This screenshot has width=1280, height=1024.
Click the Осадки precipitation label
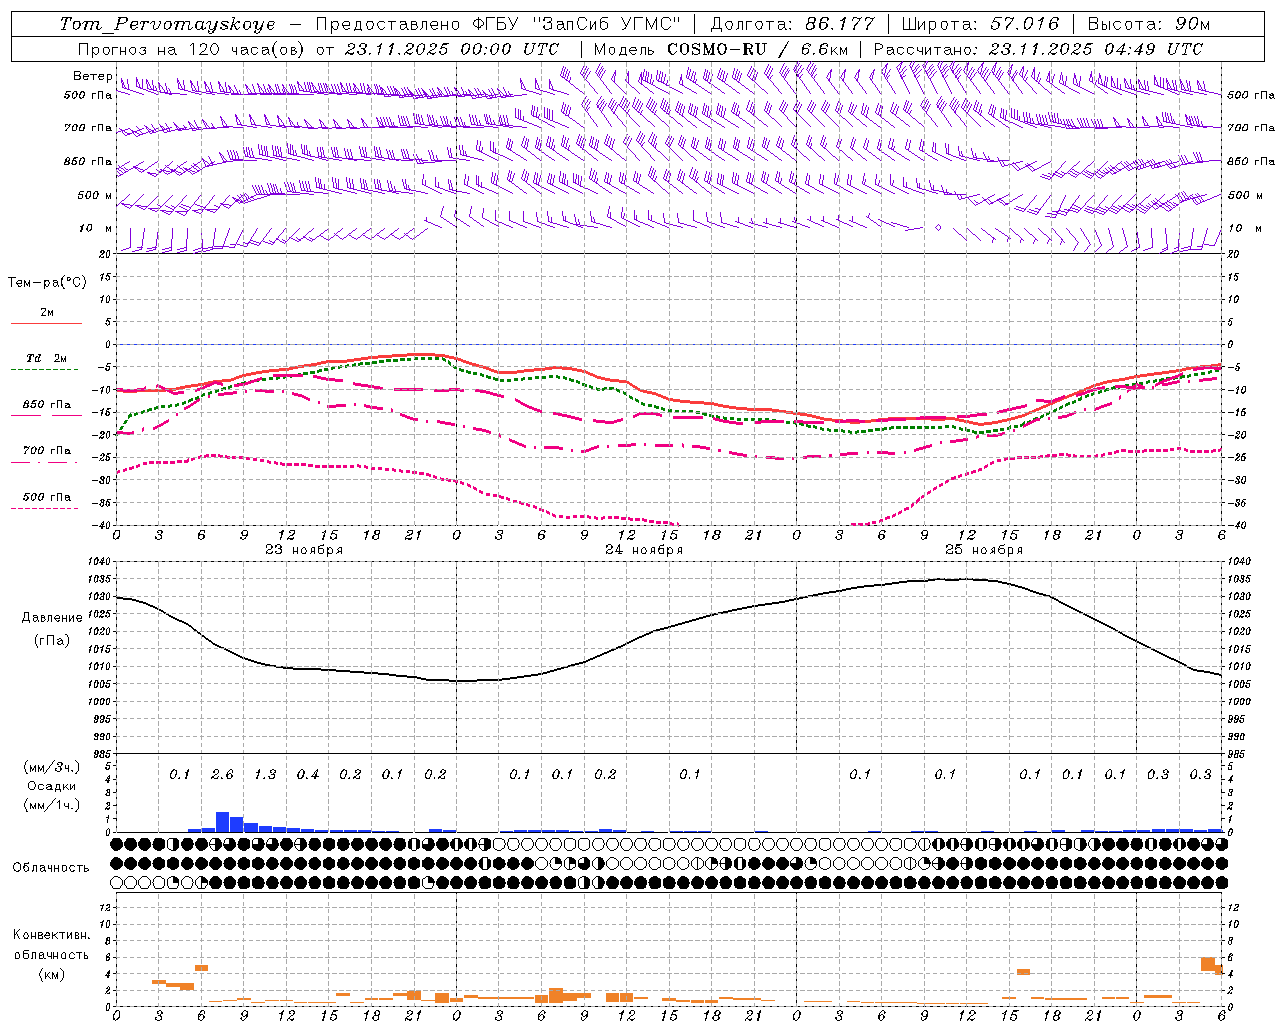click(x=52, y=786)
